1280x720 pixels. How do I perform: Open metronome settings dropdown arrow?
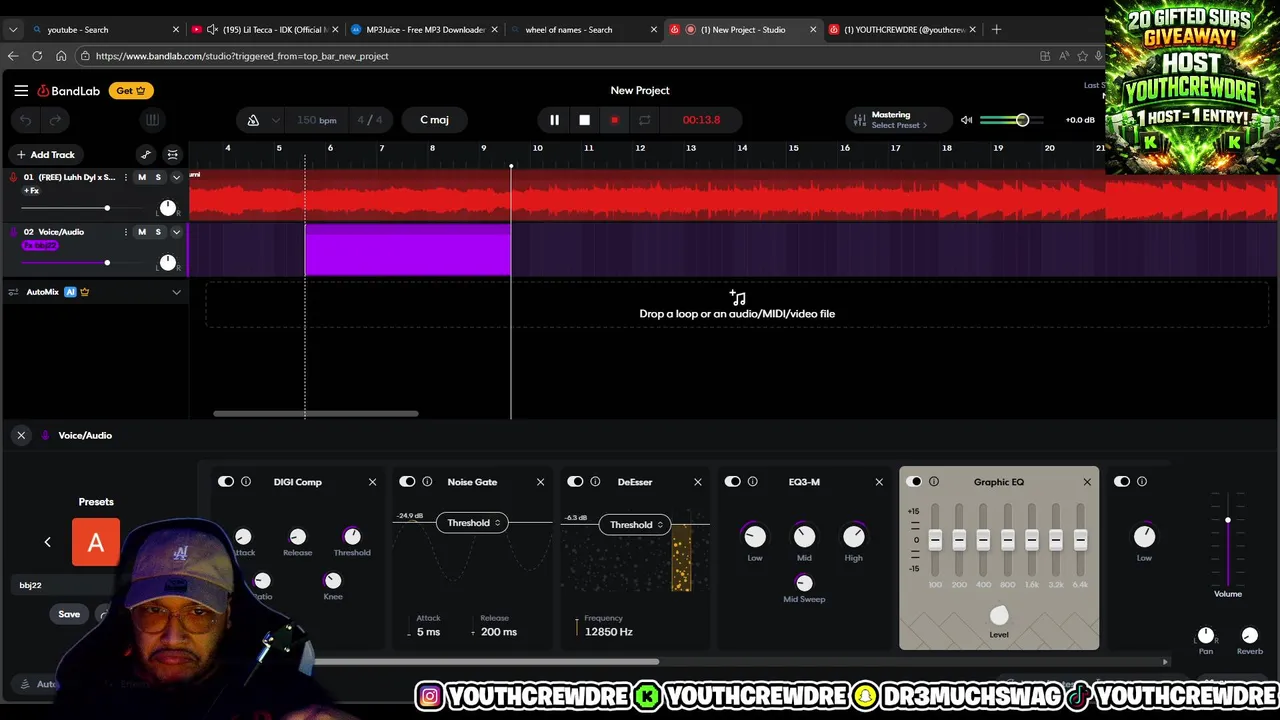click(x=275, y=120)
